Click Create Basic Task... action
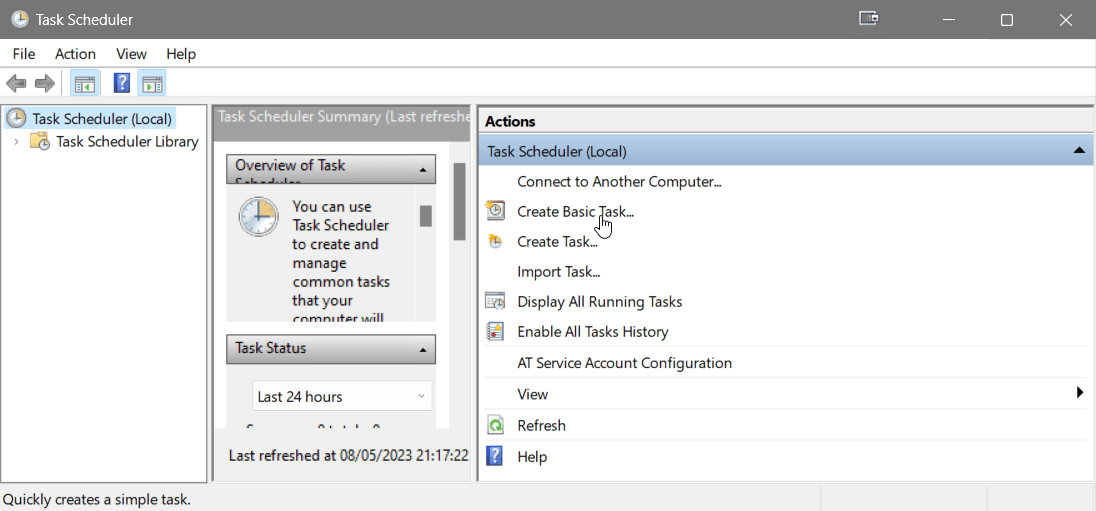Screen dimensions: 1096x511 pyautogui.click(x=575, y=211)
